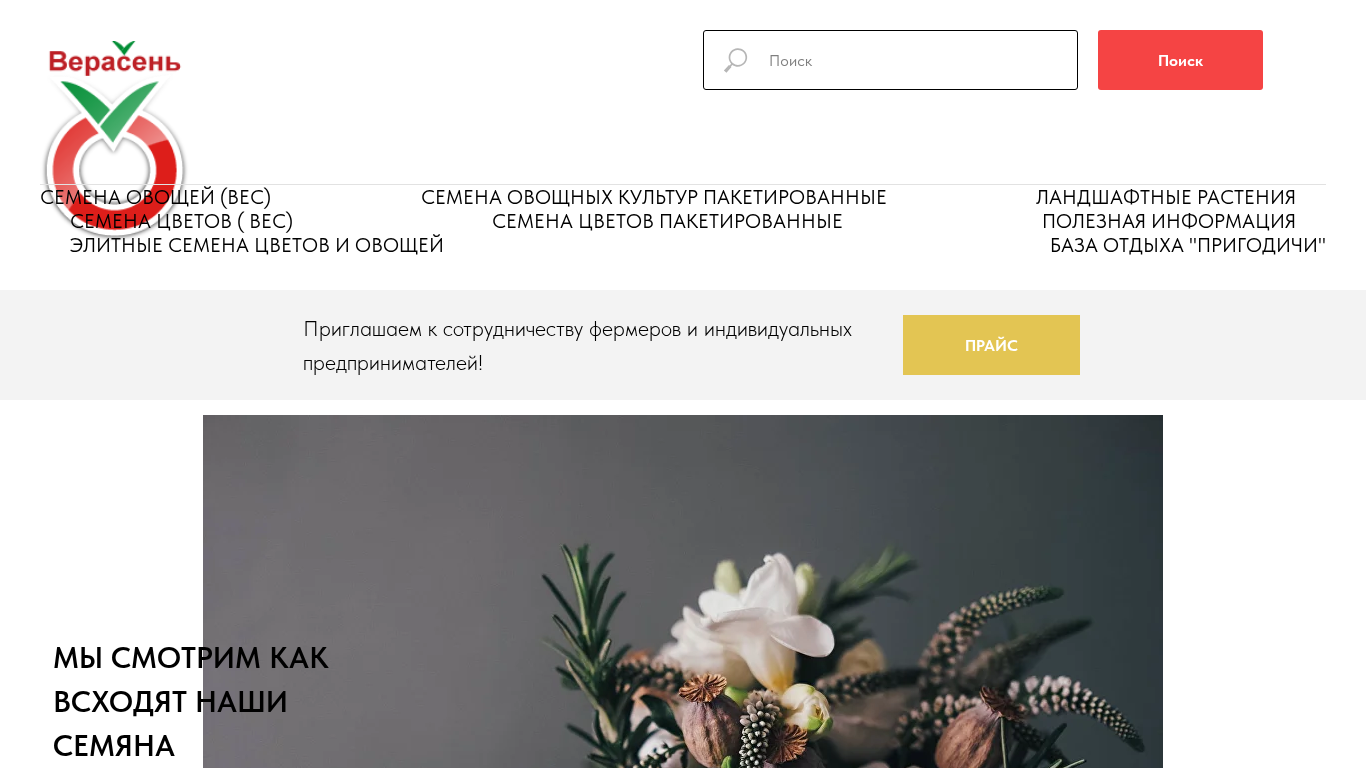
Task: Open Полезная информация page
Action: (x=1169, y=221)
